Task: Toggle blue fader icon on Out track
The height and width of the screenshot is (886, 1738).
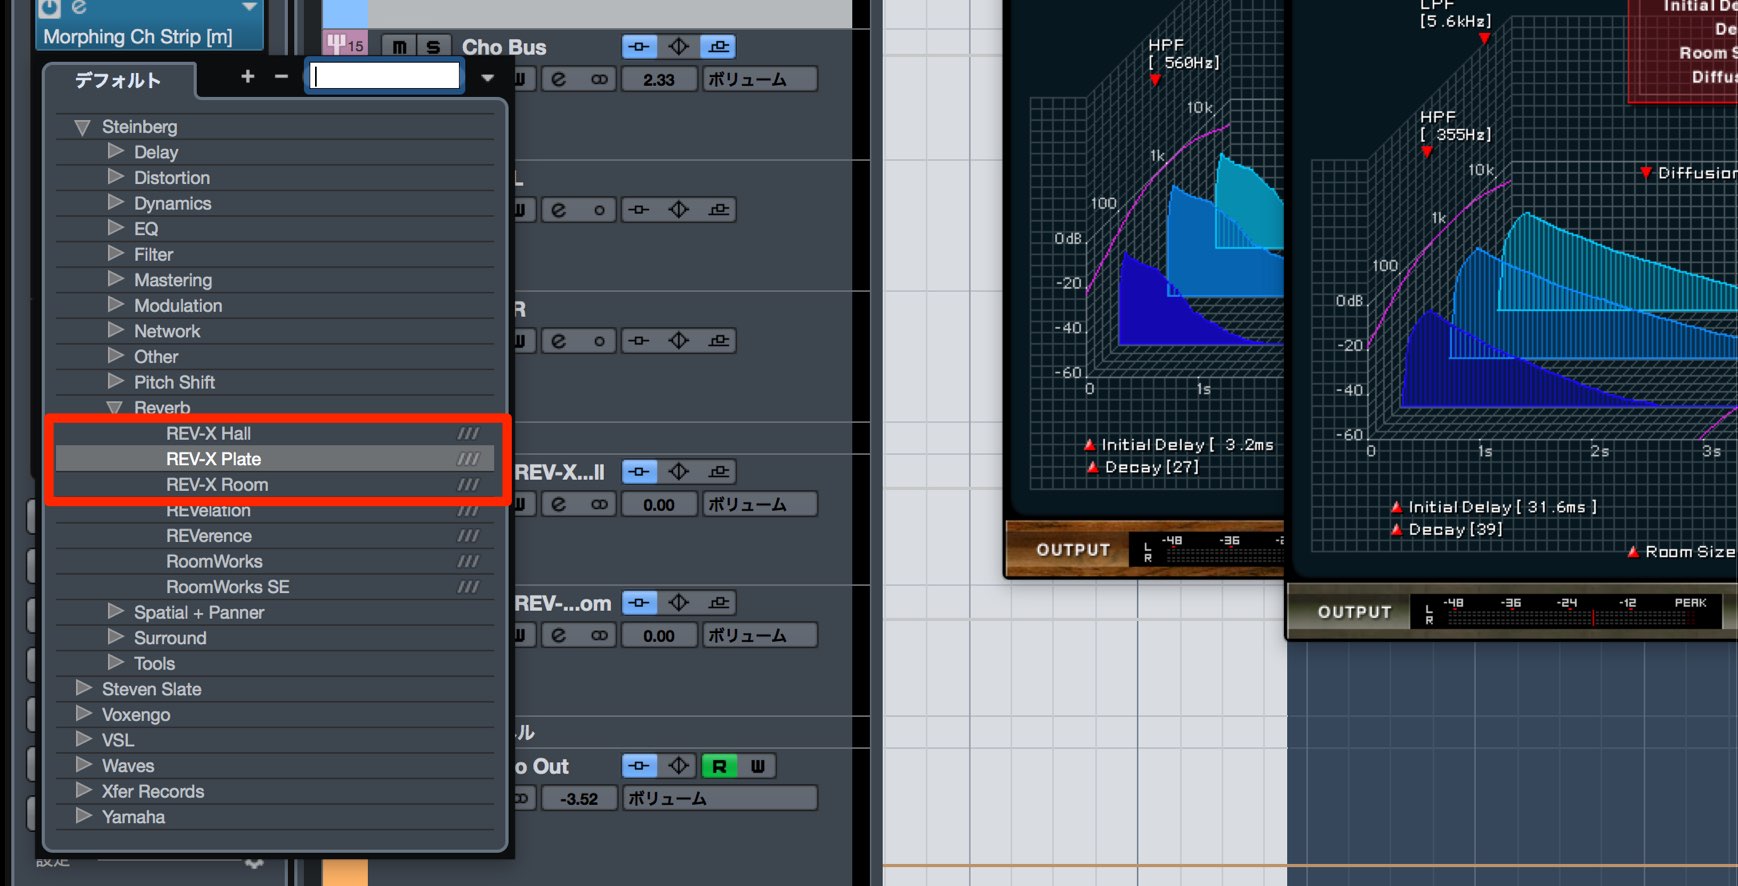Action: point(640,766)
